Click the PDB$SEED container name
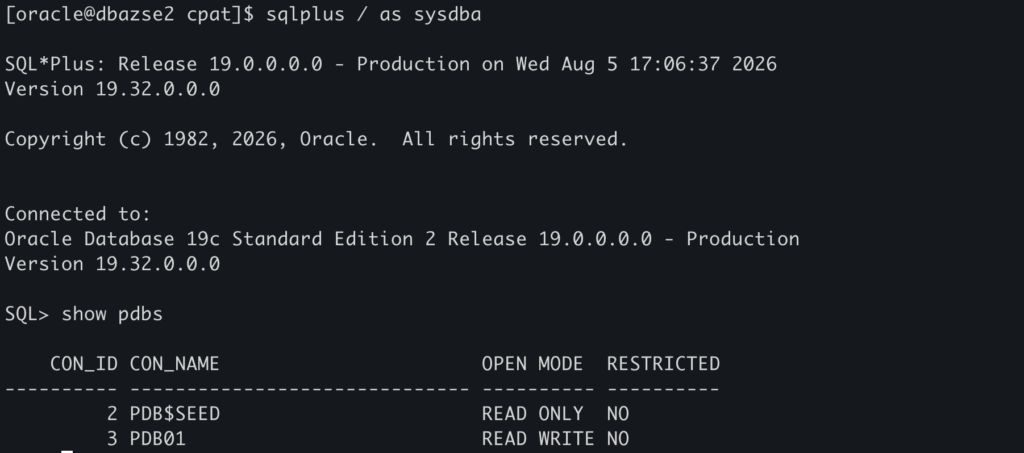 (174, 414)
